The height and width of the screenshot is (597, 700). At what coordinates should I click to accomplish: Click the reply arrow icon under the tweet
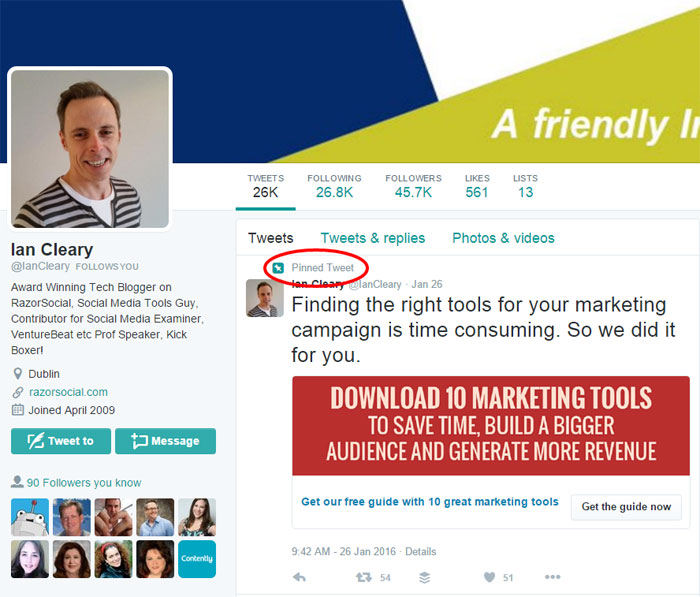click(x=299, y=577)
